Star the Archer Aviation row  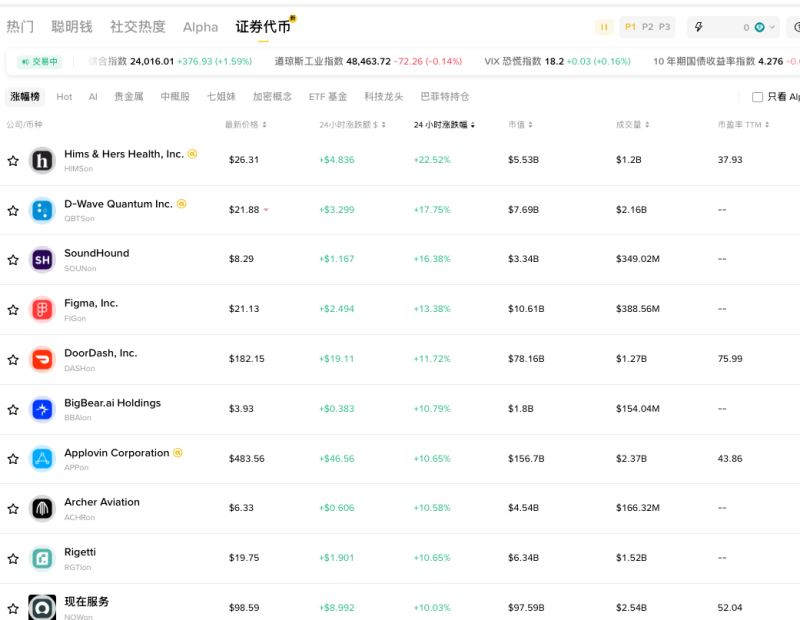click(x=13, y=508)
